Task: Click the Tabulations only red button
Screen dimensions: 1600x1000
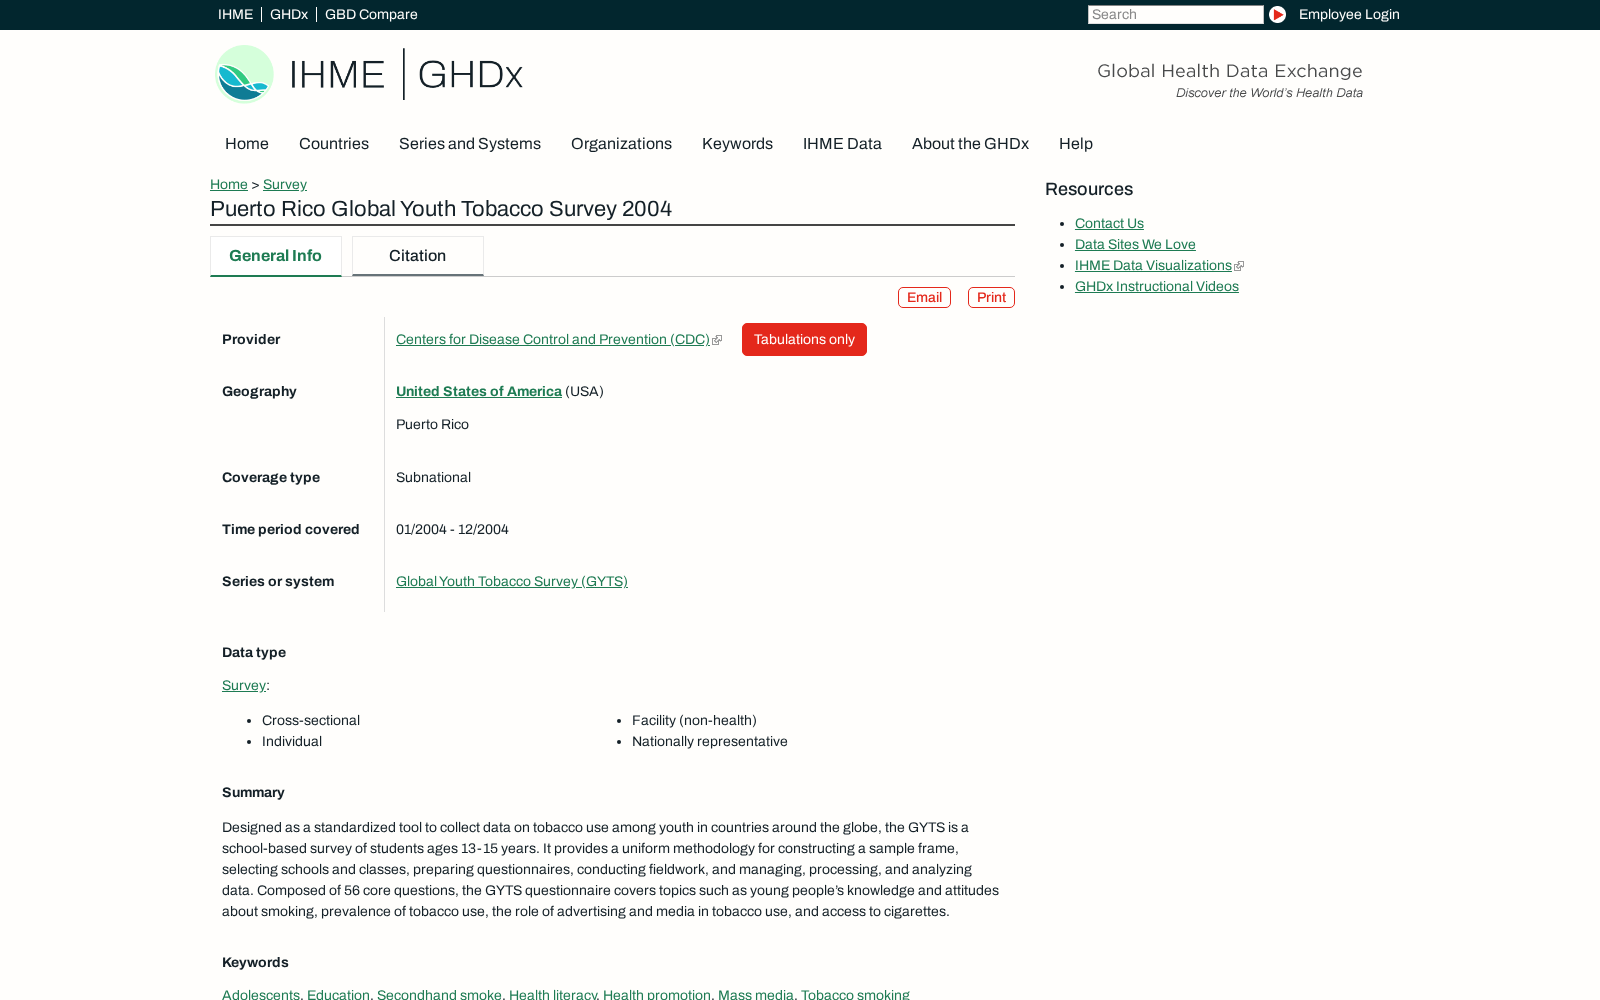Action: click(804, 340)
